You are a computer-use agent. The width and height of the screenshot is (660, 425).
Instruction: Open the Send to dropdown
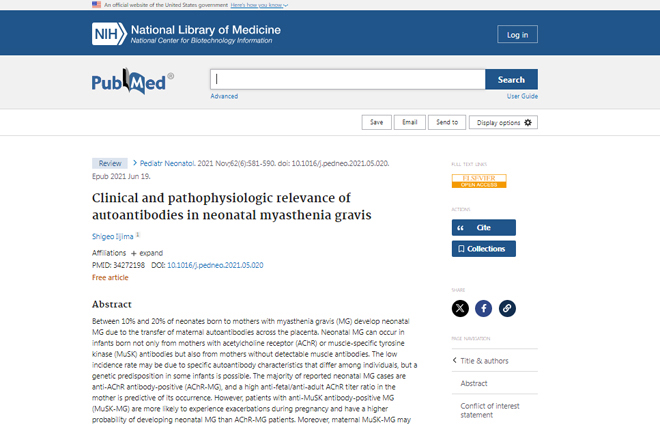pyautogui.click(x=447, y=122)
